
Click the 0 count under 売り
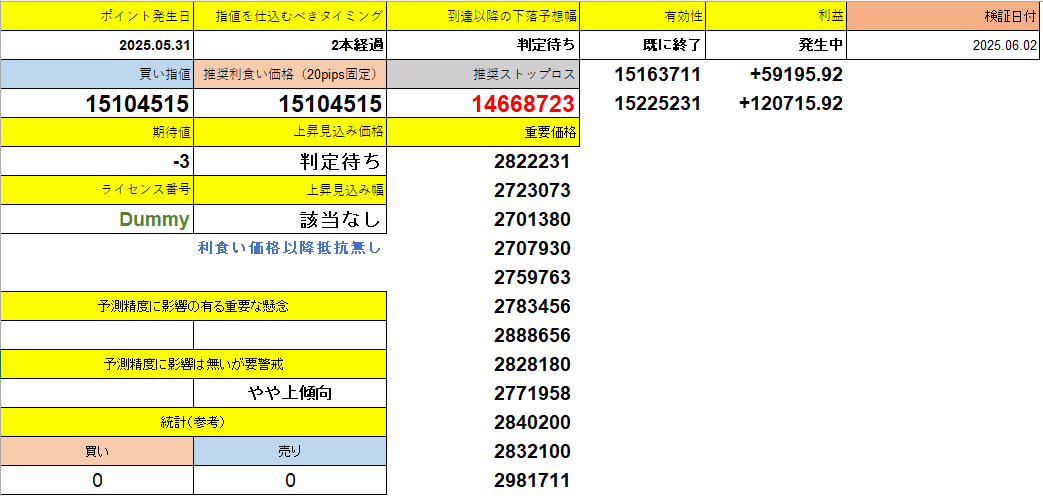(x=290, y=480)
